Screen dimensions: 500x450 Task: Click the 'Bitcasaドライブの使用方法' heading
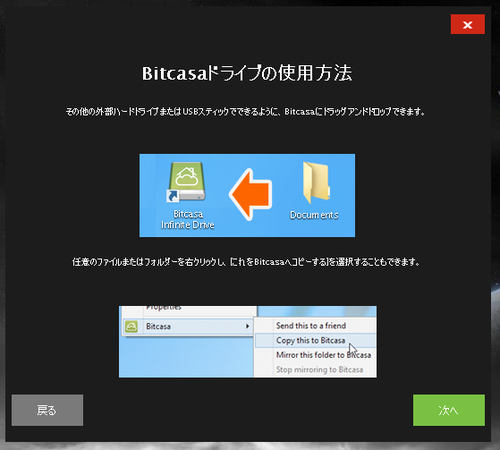(x=247, y=73)
